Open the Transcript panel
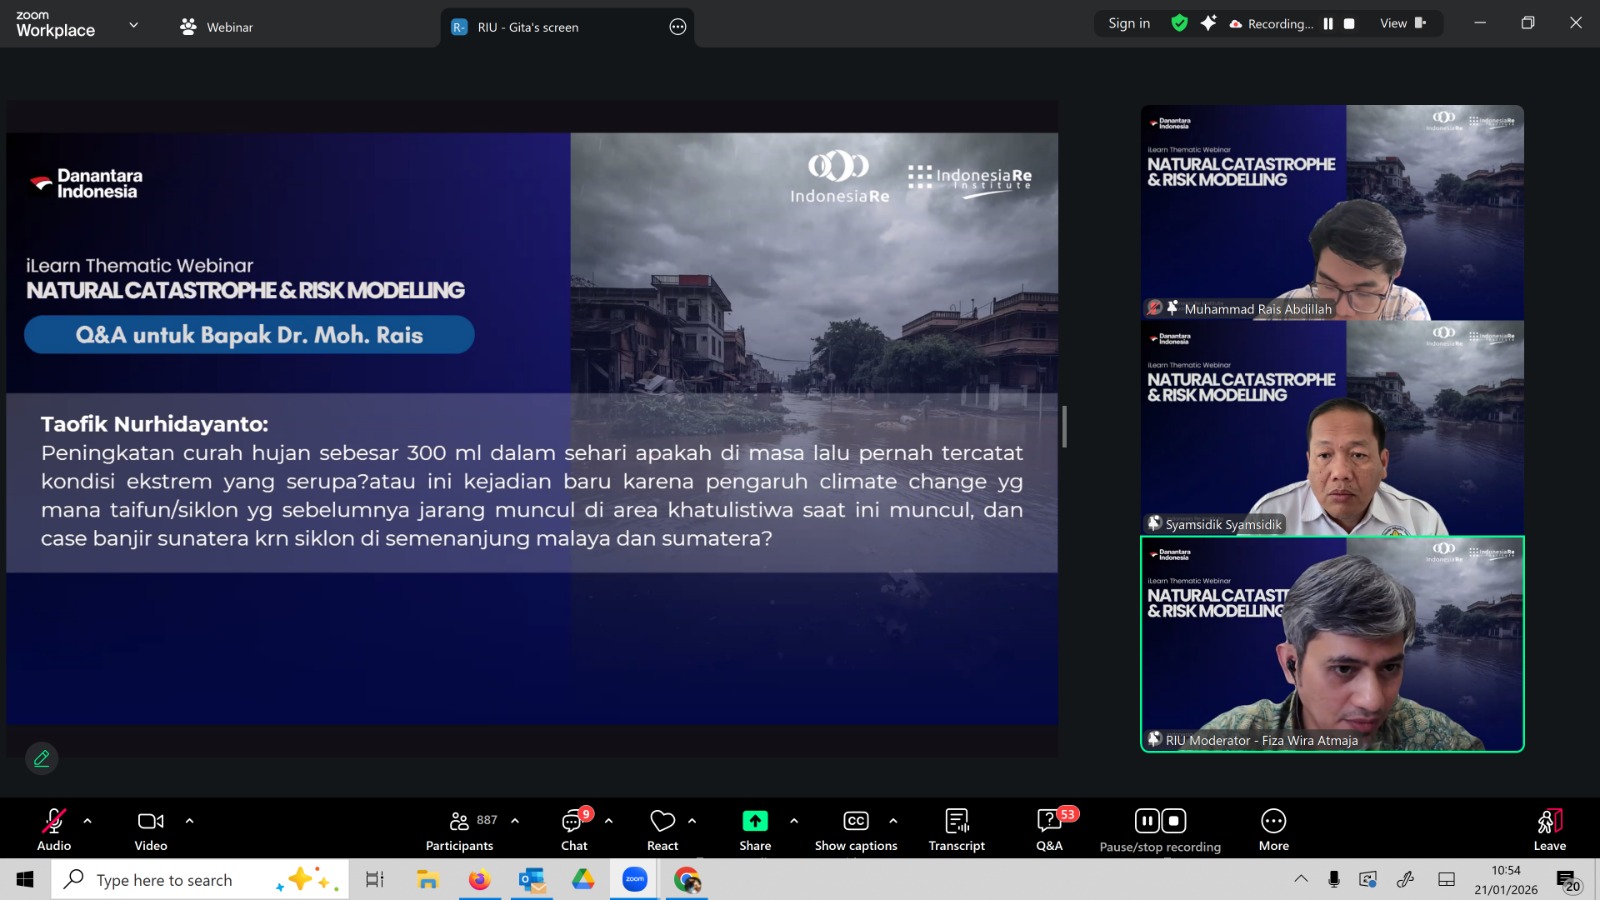 pos(956,830)
